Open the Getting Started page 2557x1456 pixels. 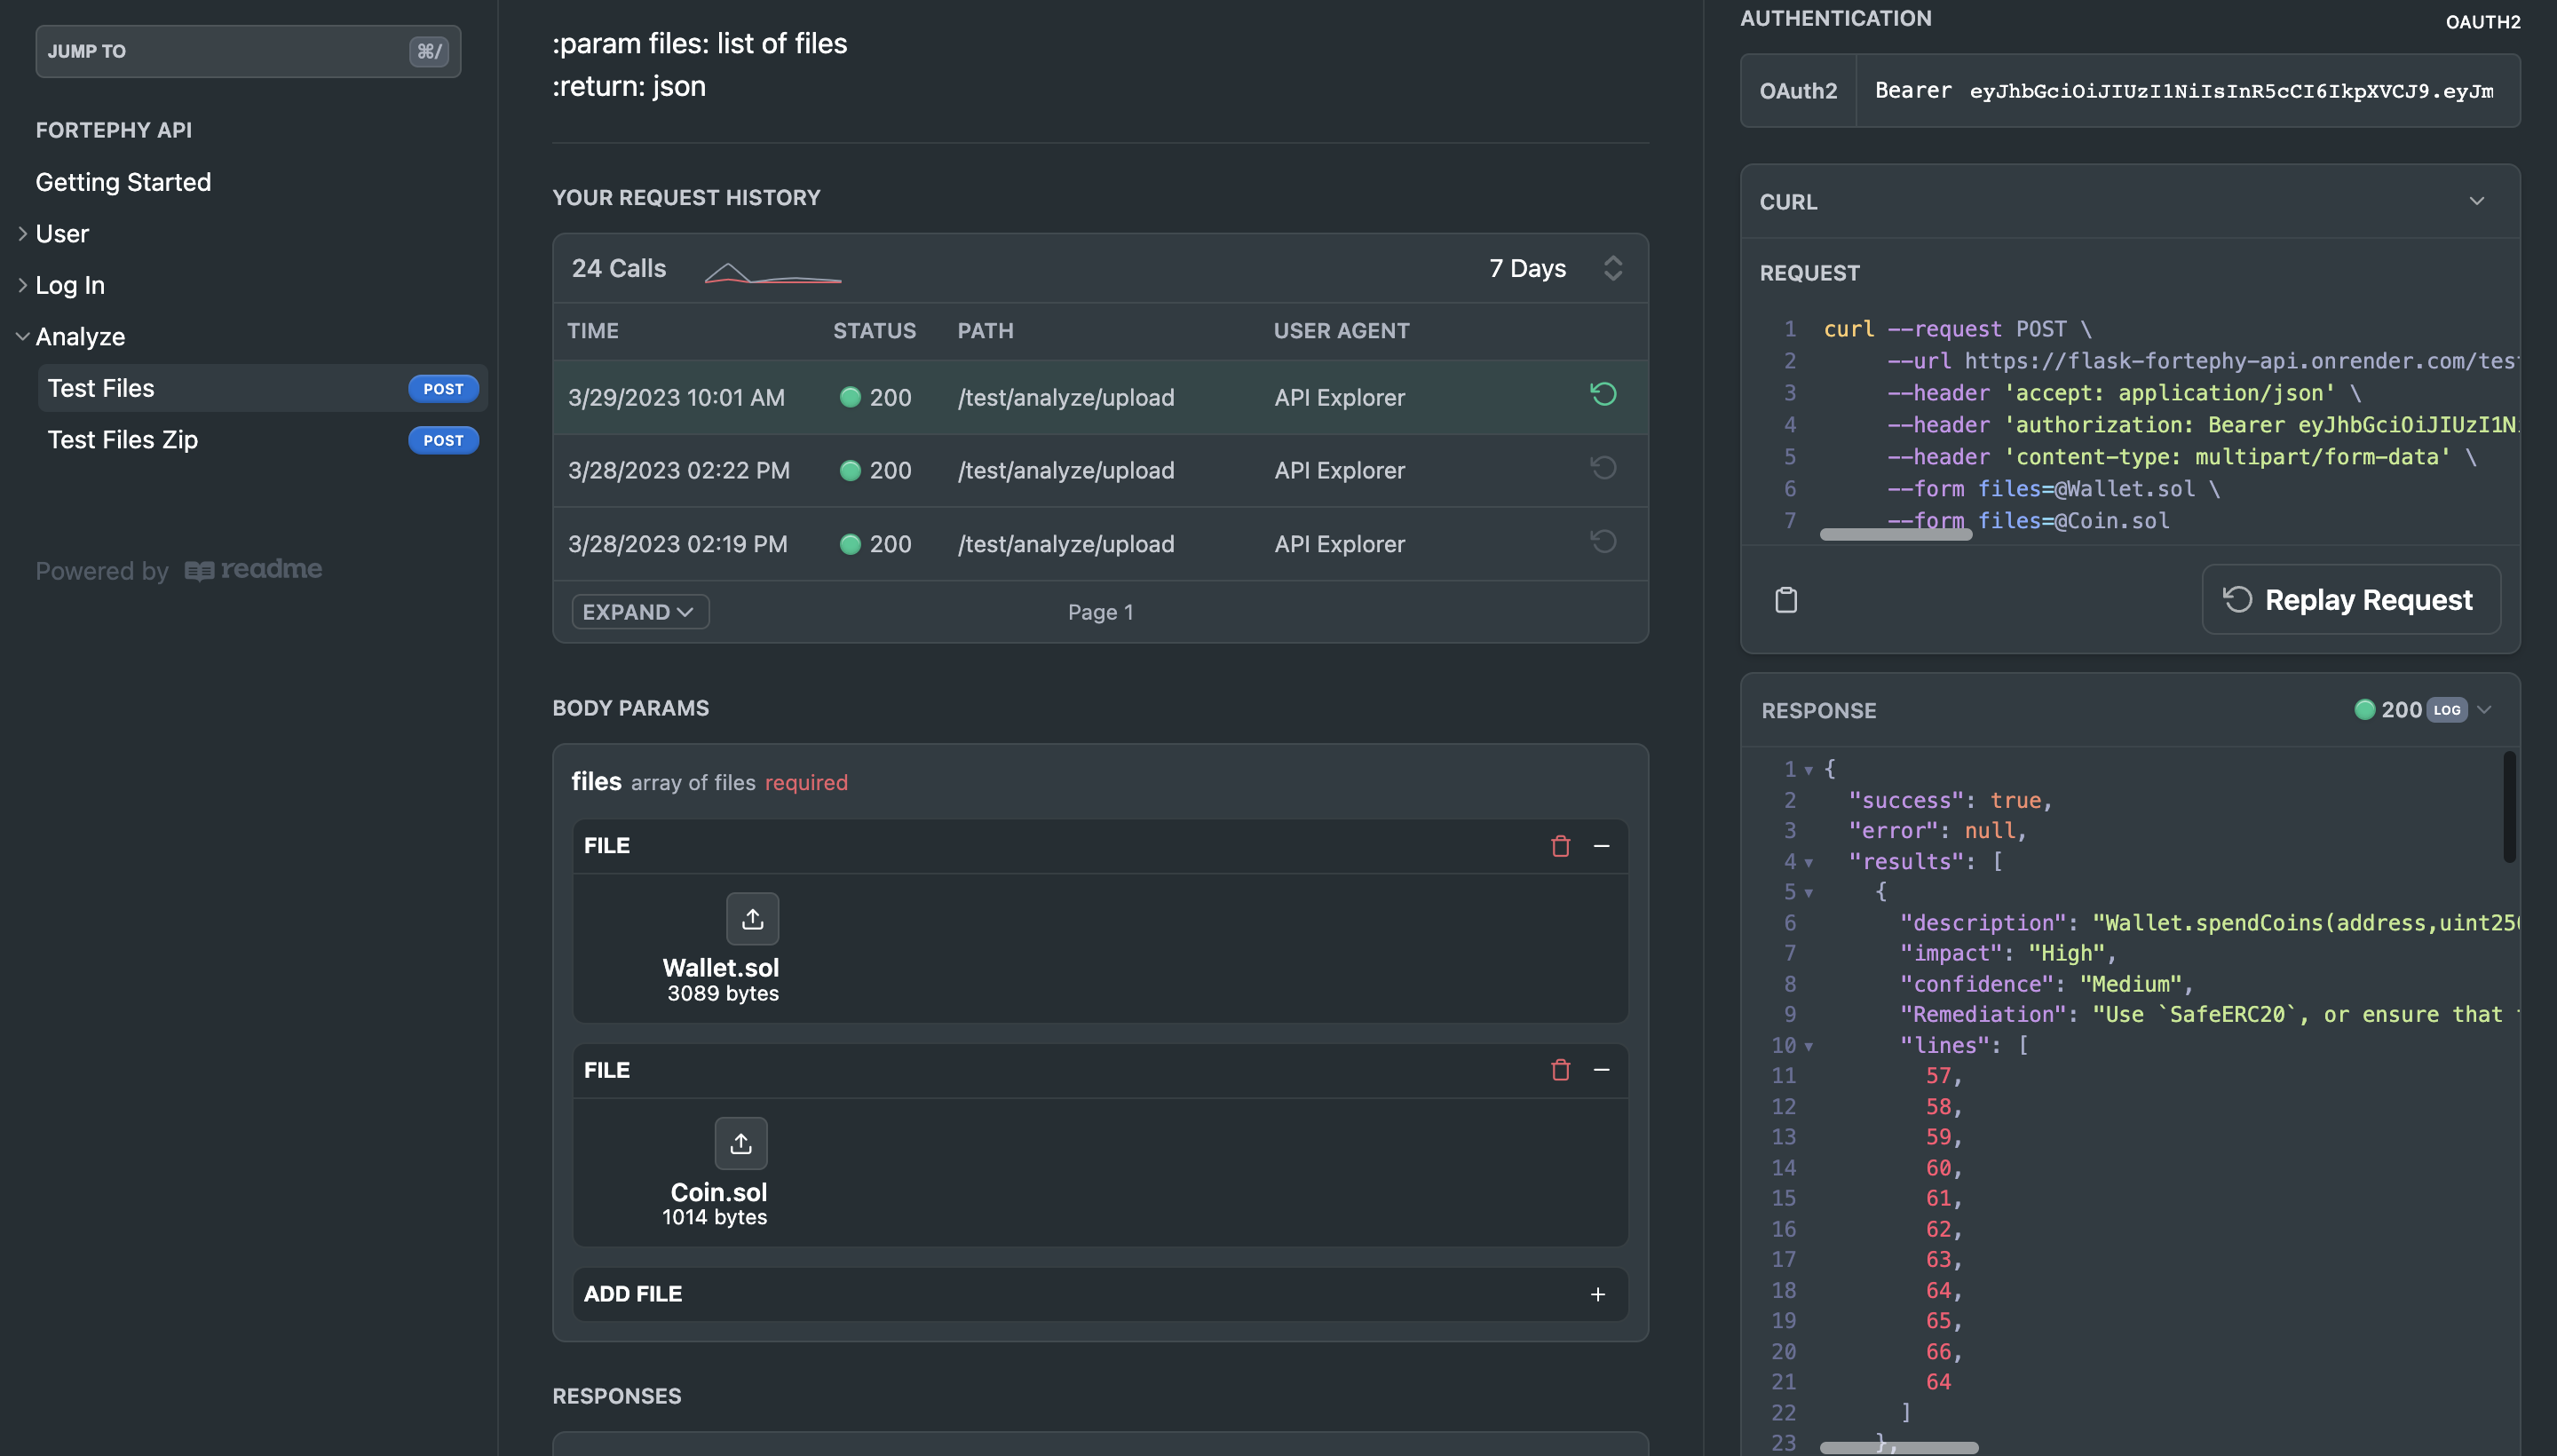[x=123, y=182]
